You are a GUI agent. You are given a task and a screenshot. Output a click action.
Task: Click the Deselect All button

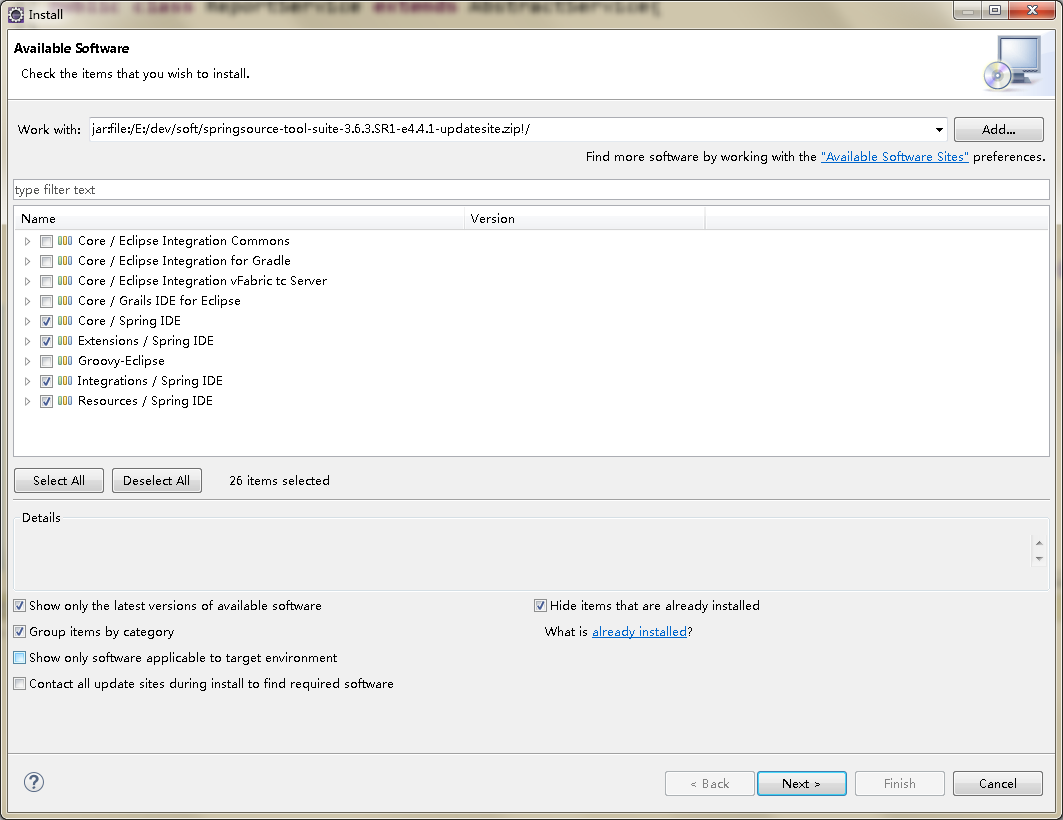[x=157, y=480]
